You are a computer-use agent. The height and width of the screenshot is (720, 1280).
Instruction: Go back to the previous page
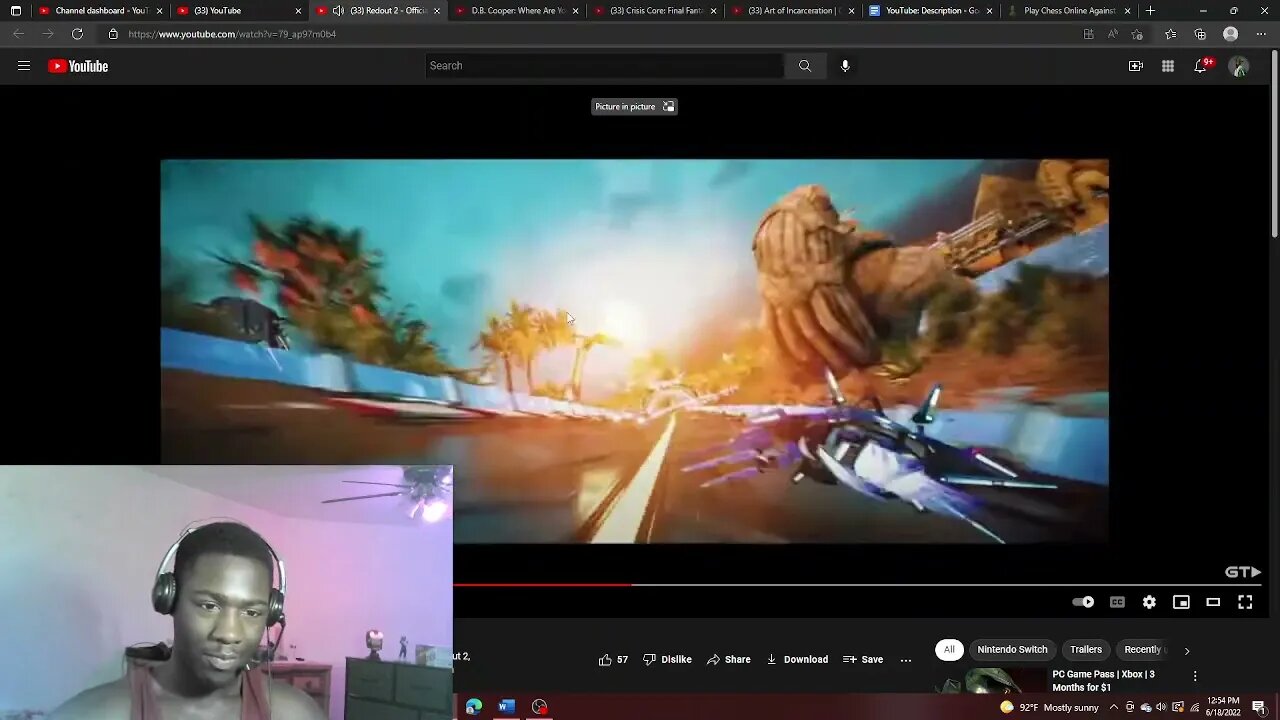[19, 34]
